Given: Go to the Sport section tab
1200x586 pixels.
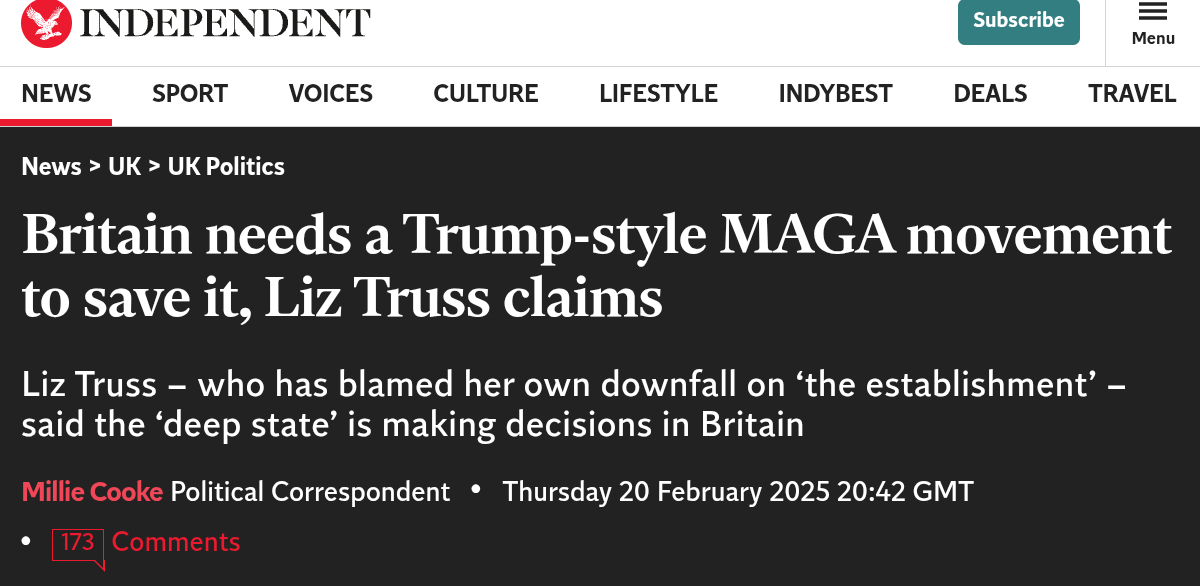Looking at the screenshot, I should pos(190,94).
